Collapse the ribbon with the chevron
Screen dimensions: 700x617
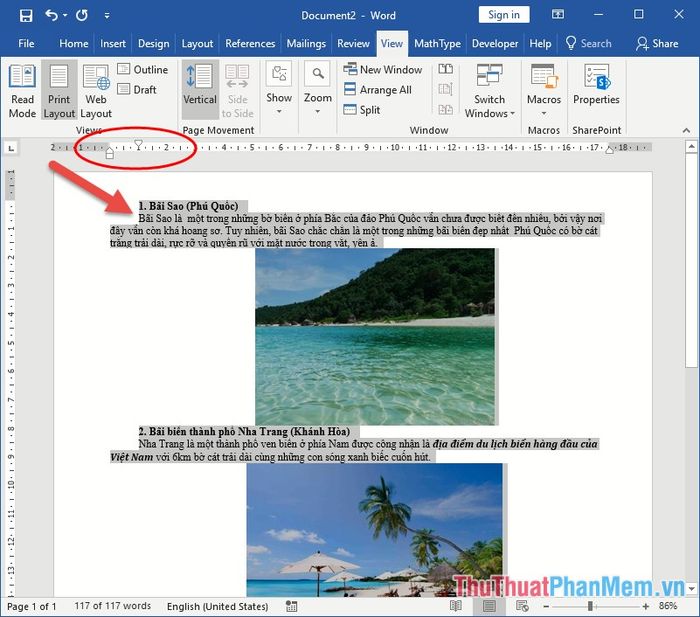[686, 130]
